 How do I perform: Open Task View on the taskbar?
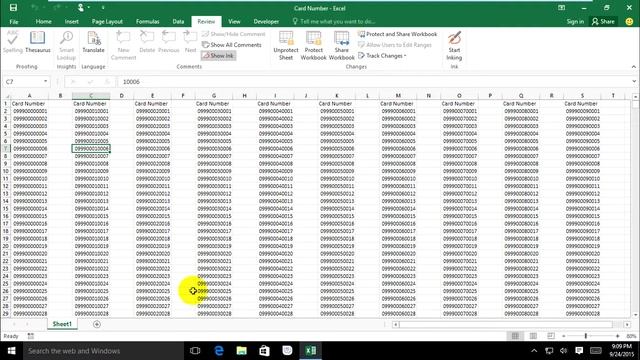pos(195,351)
